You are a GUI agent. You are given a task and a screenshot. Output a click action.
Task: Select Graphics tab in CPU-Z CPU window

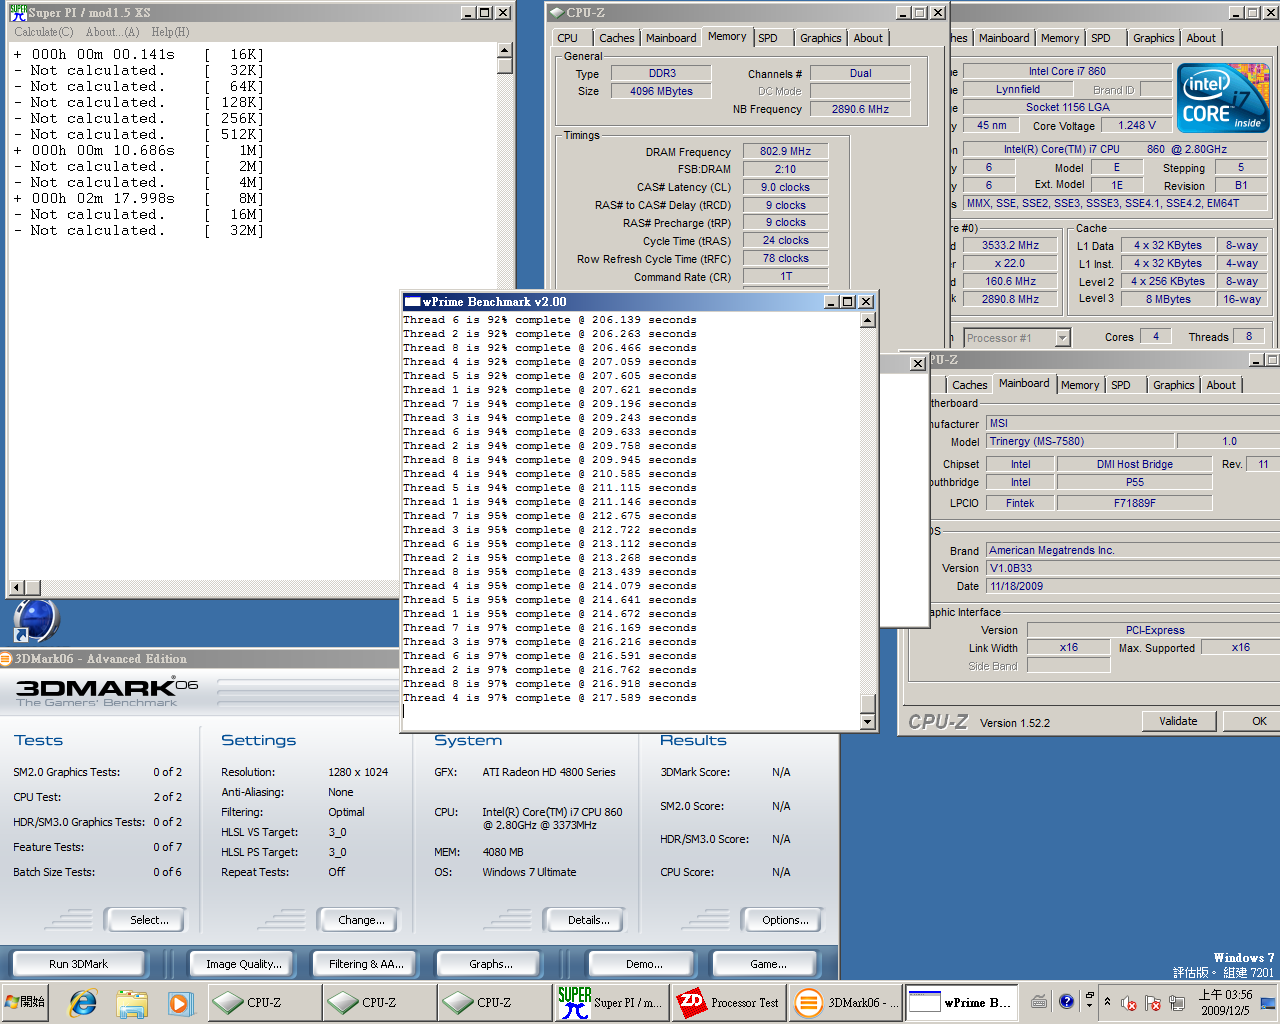point(1154,38)
